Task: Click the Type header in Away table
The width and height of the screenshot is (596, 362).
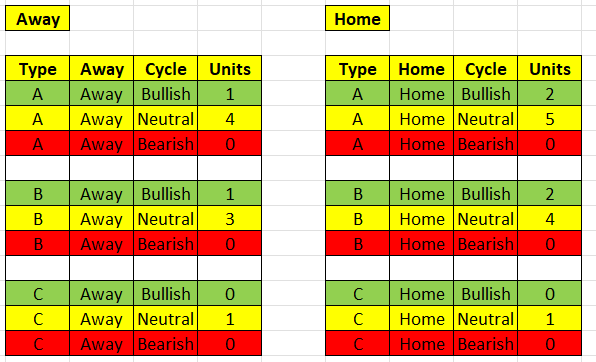Action: click(38, 68)
